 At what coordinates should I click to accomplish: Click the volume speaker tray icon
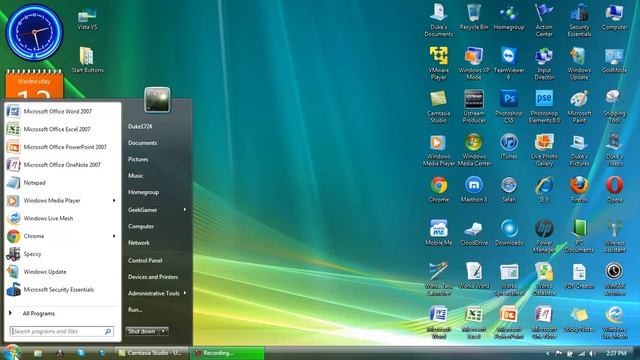click(x=591, y=353)
